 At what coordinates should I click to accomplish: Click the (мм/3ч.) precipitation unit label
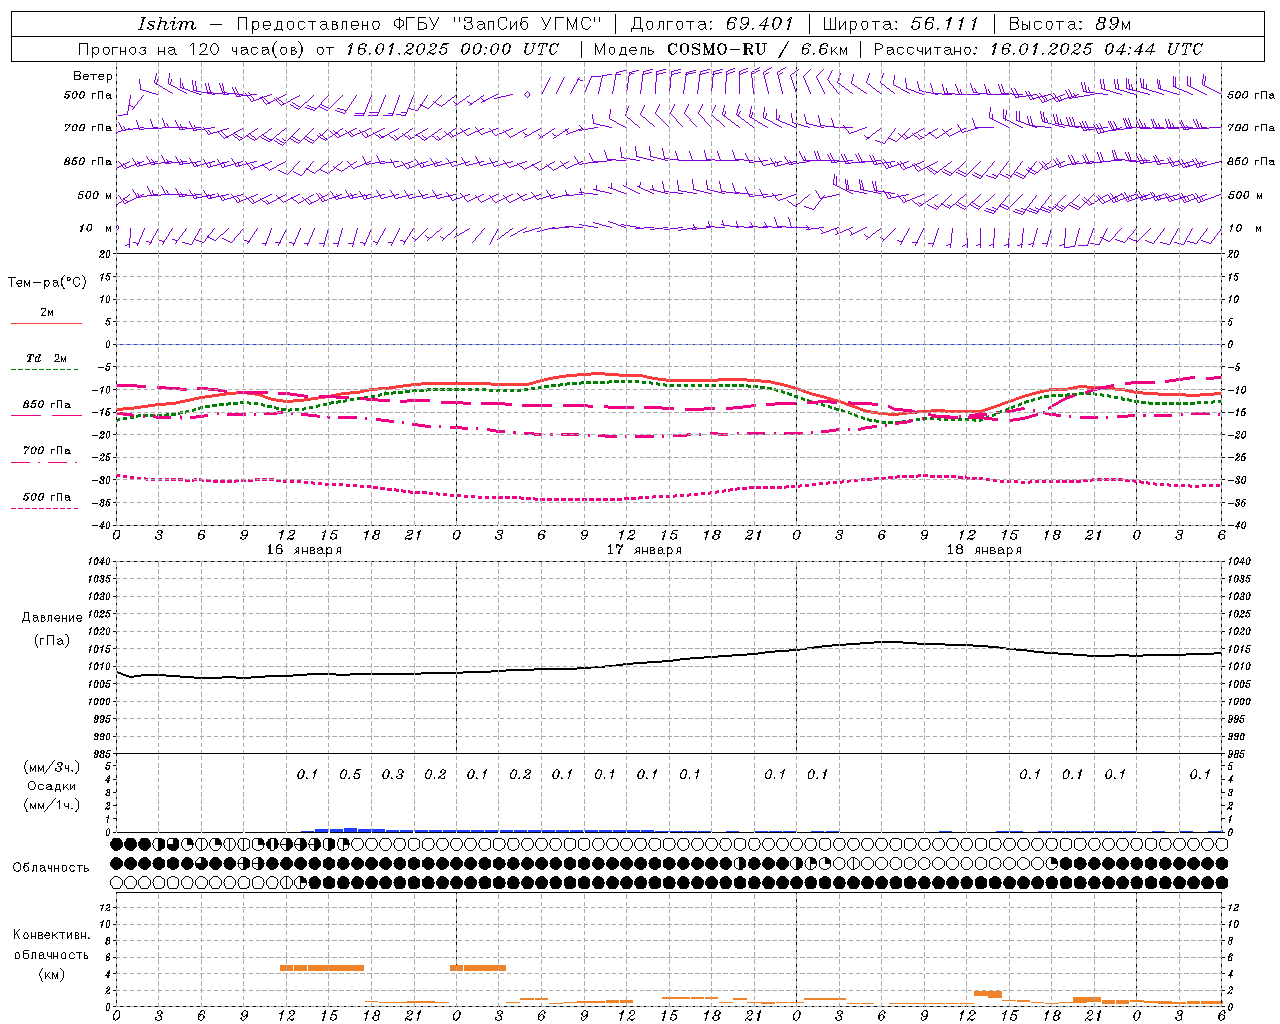pos(52,767)
